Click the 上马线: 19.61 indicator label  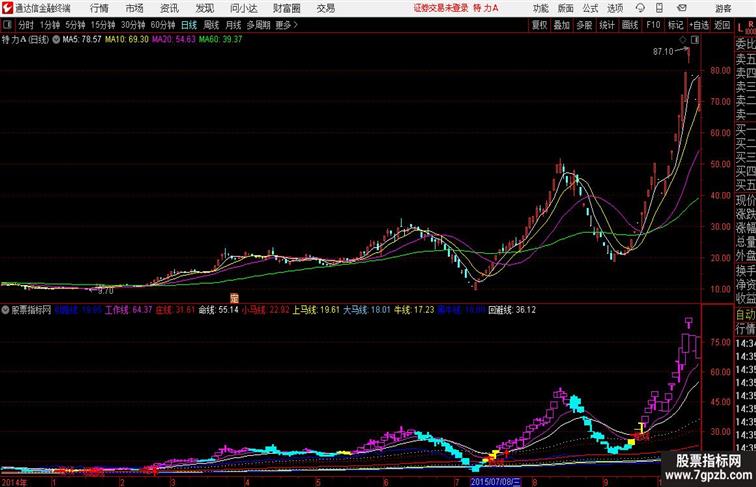(316, 310)
